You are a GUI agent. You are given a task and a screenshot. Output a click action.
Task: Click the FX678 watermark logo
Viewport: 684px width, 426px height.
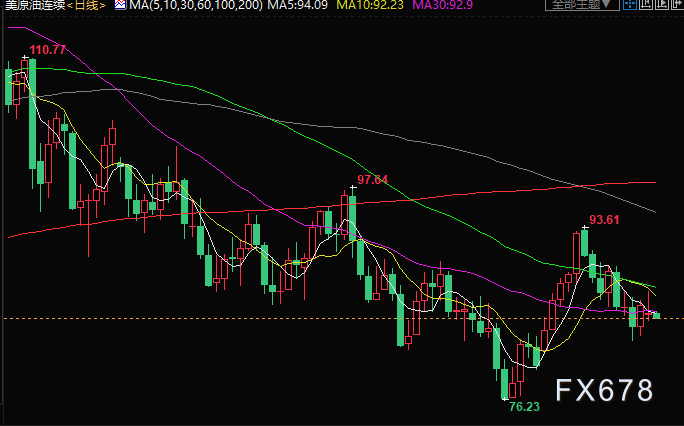(x=605, y=389)
